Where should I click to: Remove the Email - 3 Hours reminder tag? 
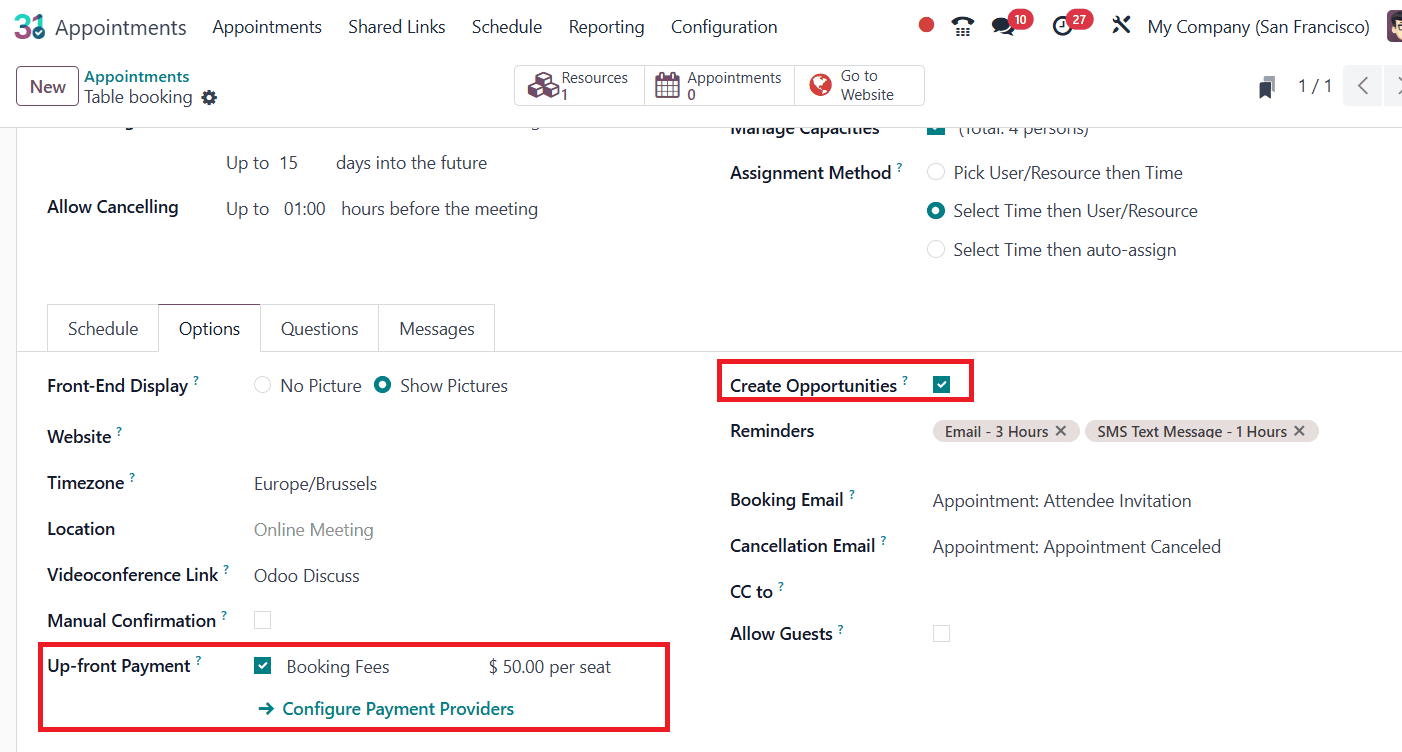click(x=1061, y=431)
